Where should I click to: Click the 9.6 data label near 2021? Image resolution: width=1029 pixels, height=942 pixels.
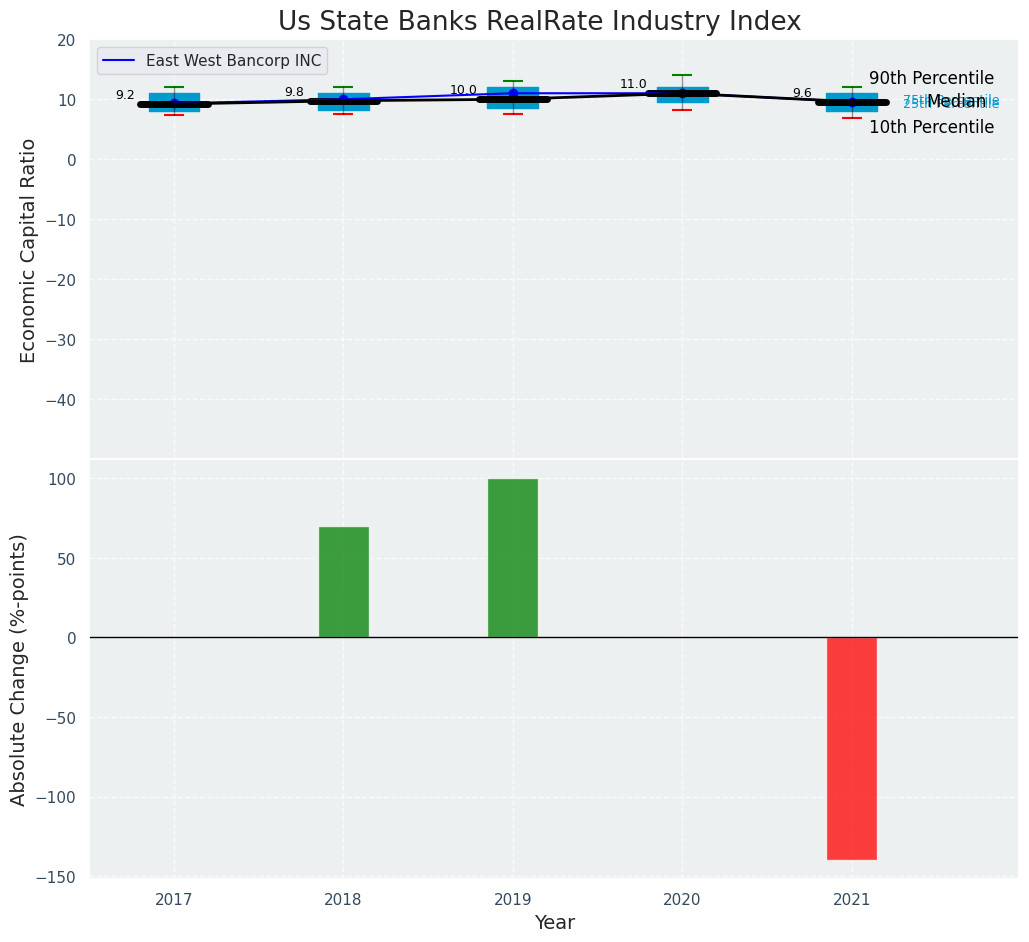[x=802, y=93]
